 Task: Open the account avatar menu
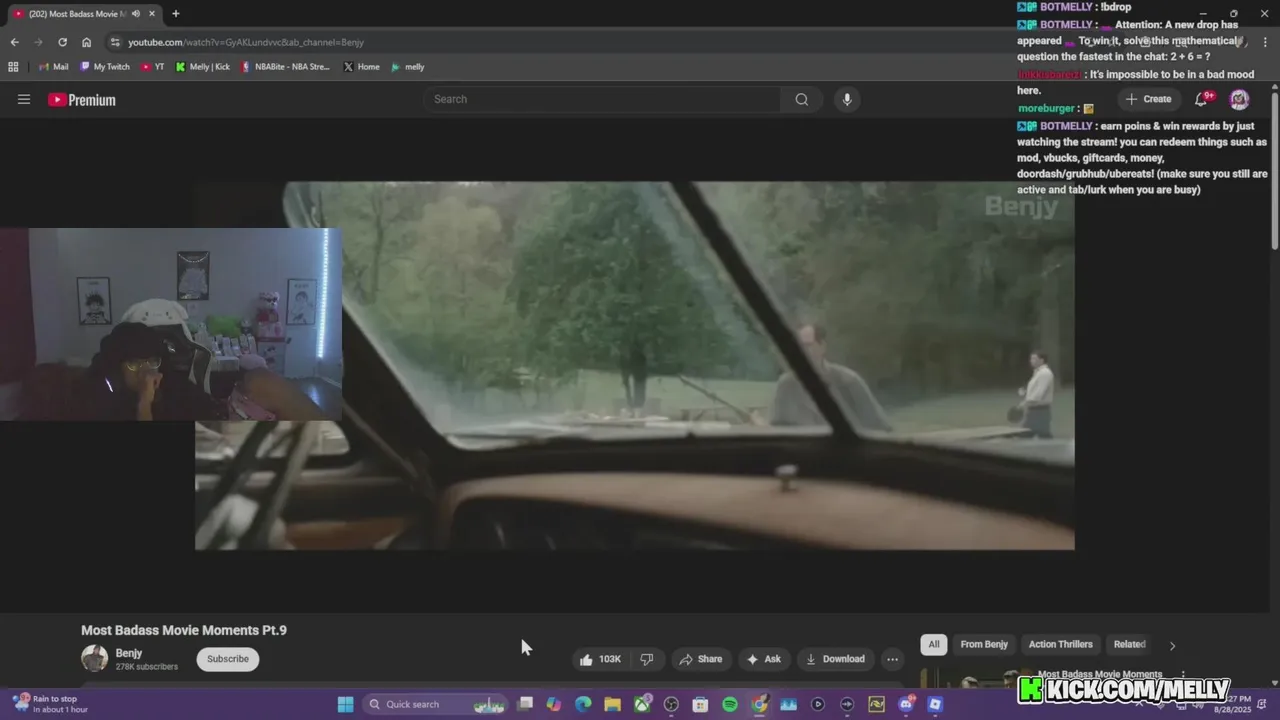pos(1239,99)
